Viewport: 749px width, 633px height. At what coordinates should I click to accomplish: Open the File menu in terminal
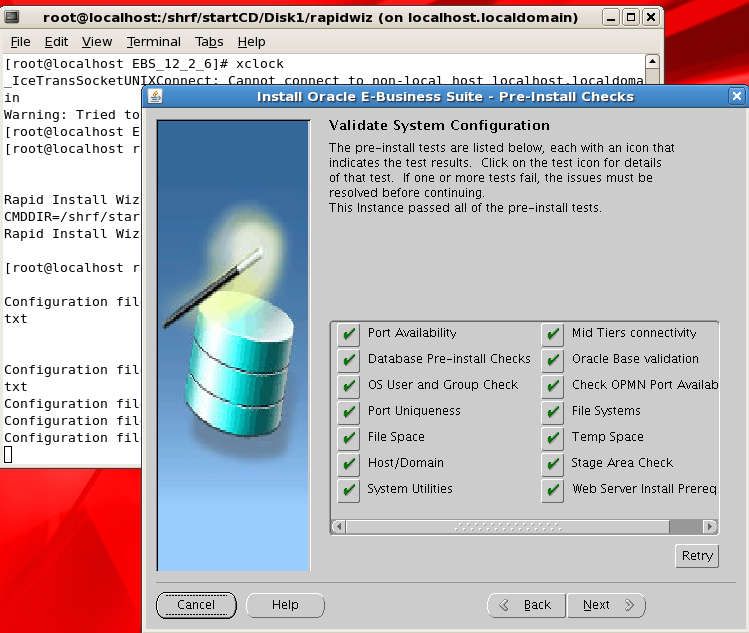click(21, 42)
